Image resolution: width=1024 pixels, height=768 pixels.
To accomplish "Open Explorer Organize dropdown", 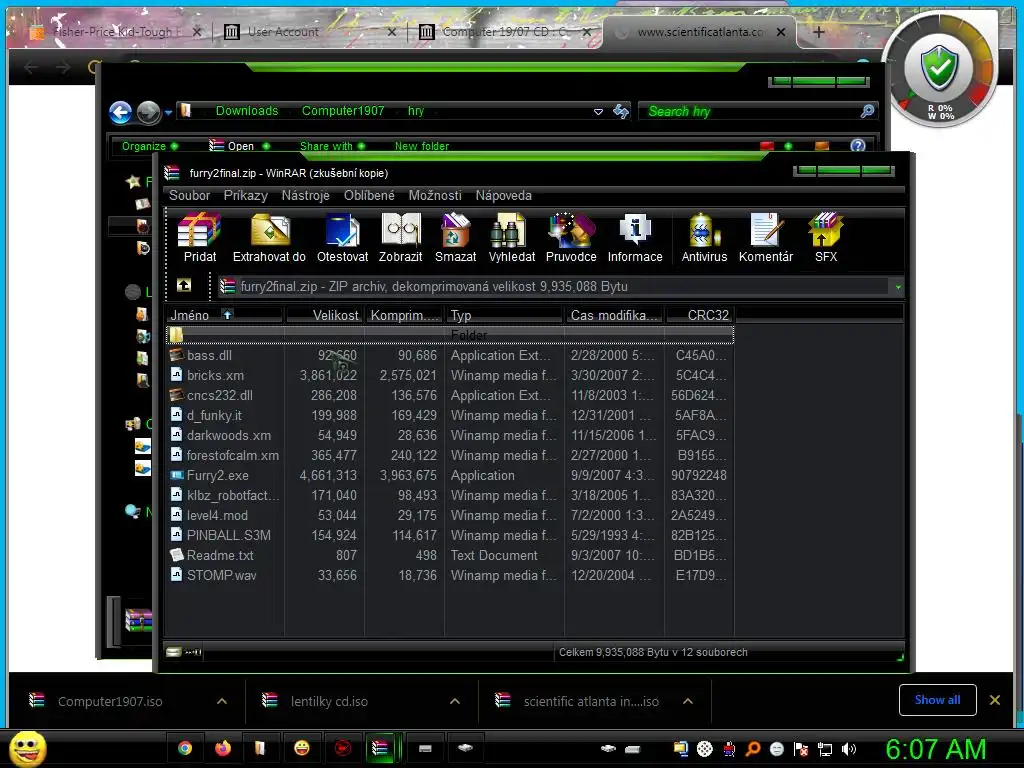I will click(150, 146).
